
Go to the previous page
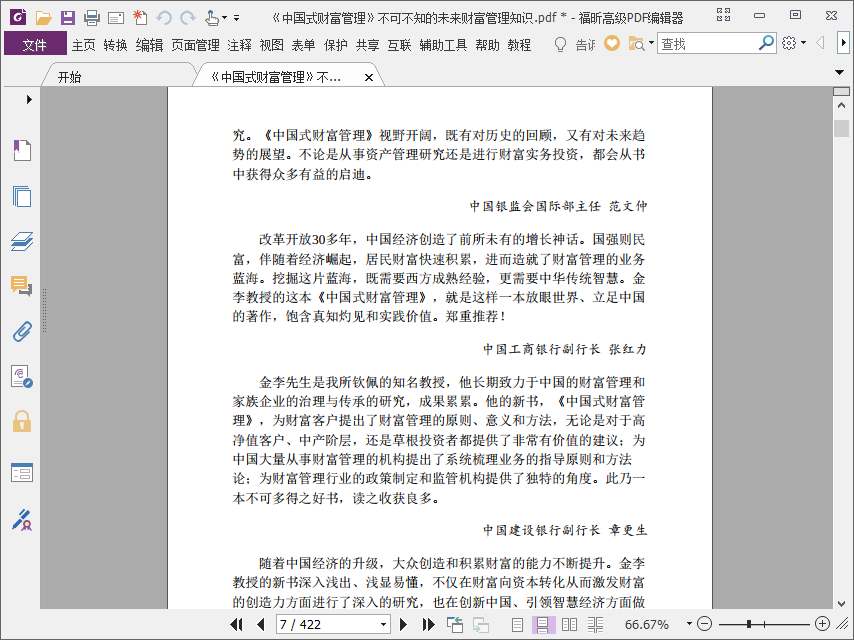(x=260, y=624)
